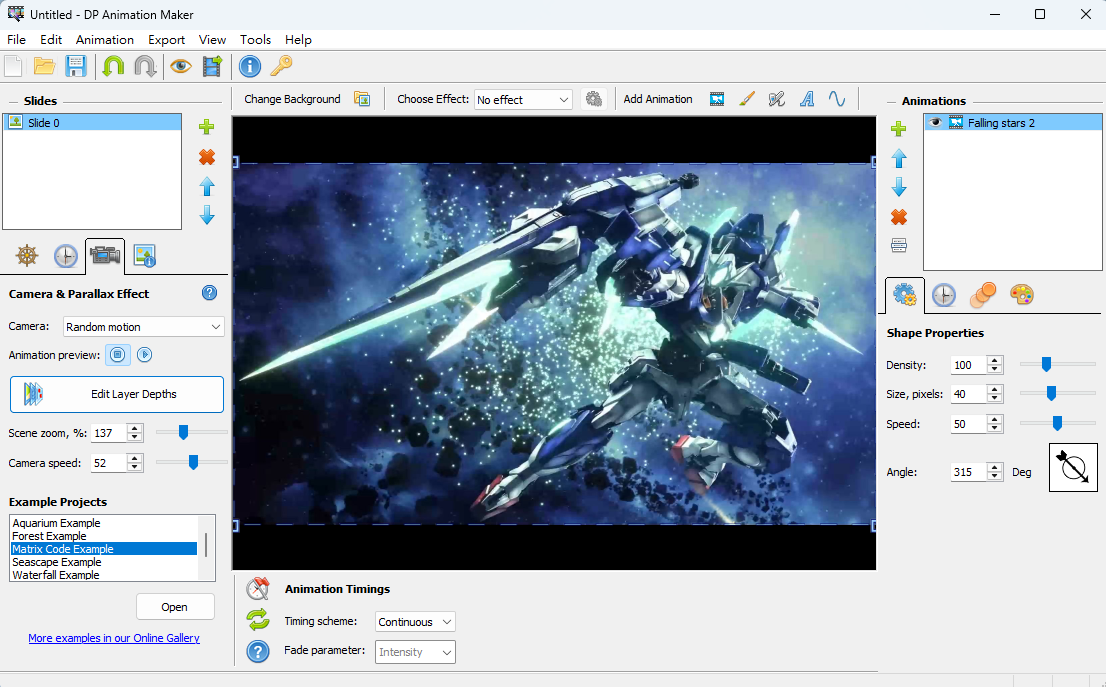This screenshot has height=687, width=1106.
Task: Increase Scene zoom with up stepper
Action: click(135, 429)
